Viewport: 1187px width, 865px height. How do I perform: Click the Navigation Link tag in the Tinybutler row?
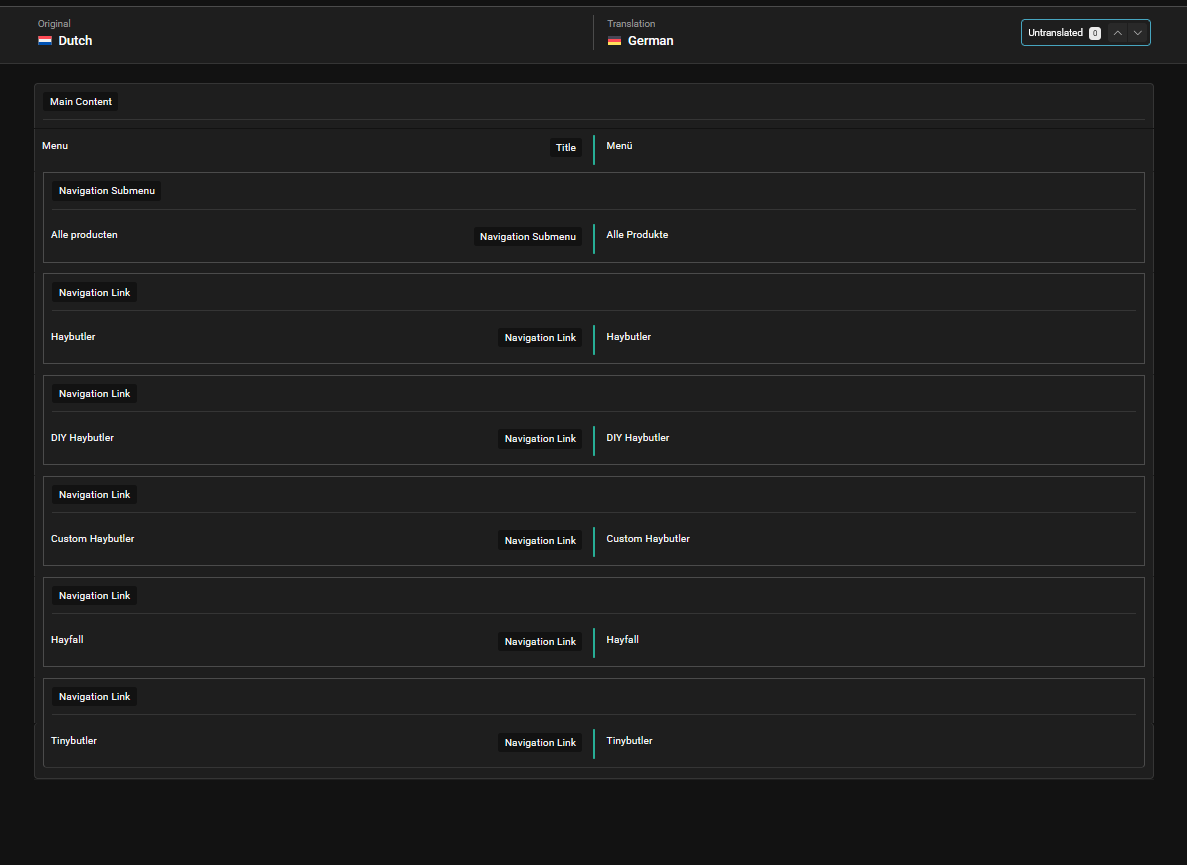[540, 742]
